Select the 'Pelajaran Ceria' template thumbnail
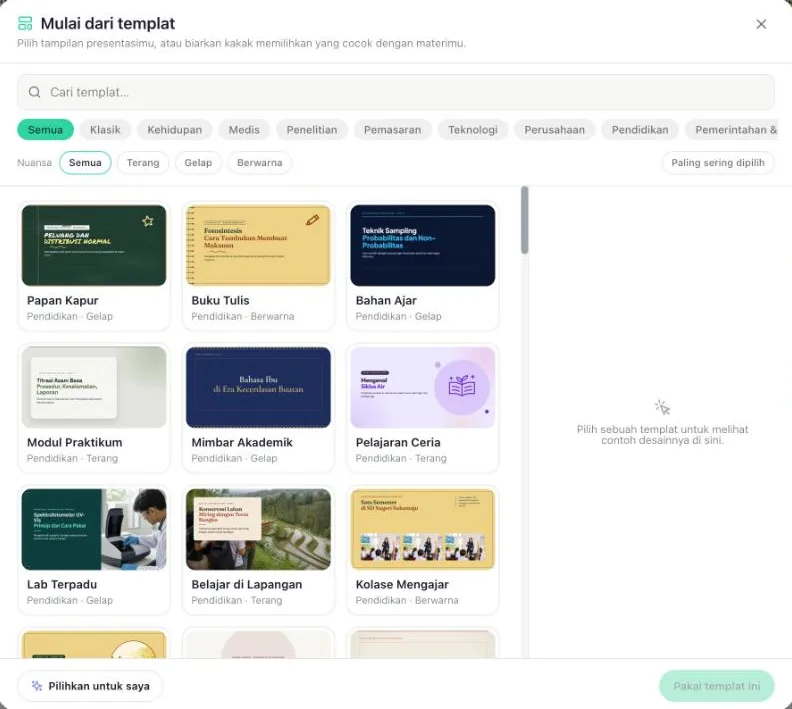 (423, 387)
